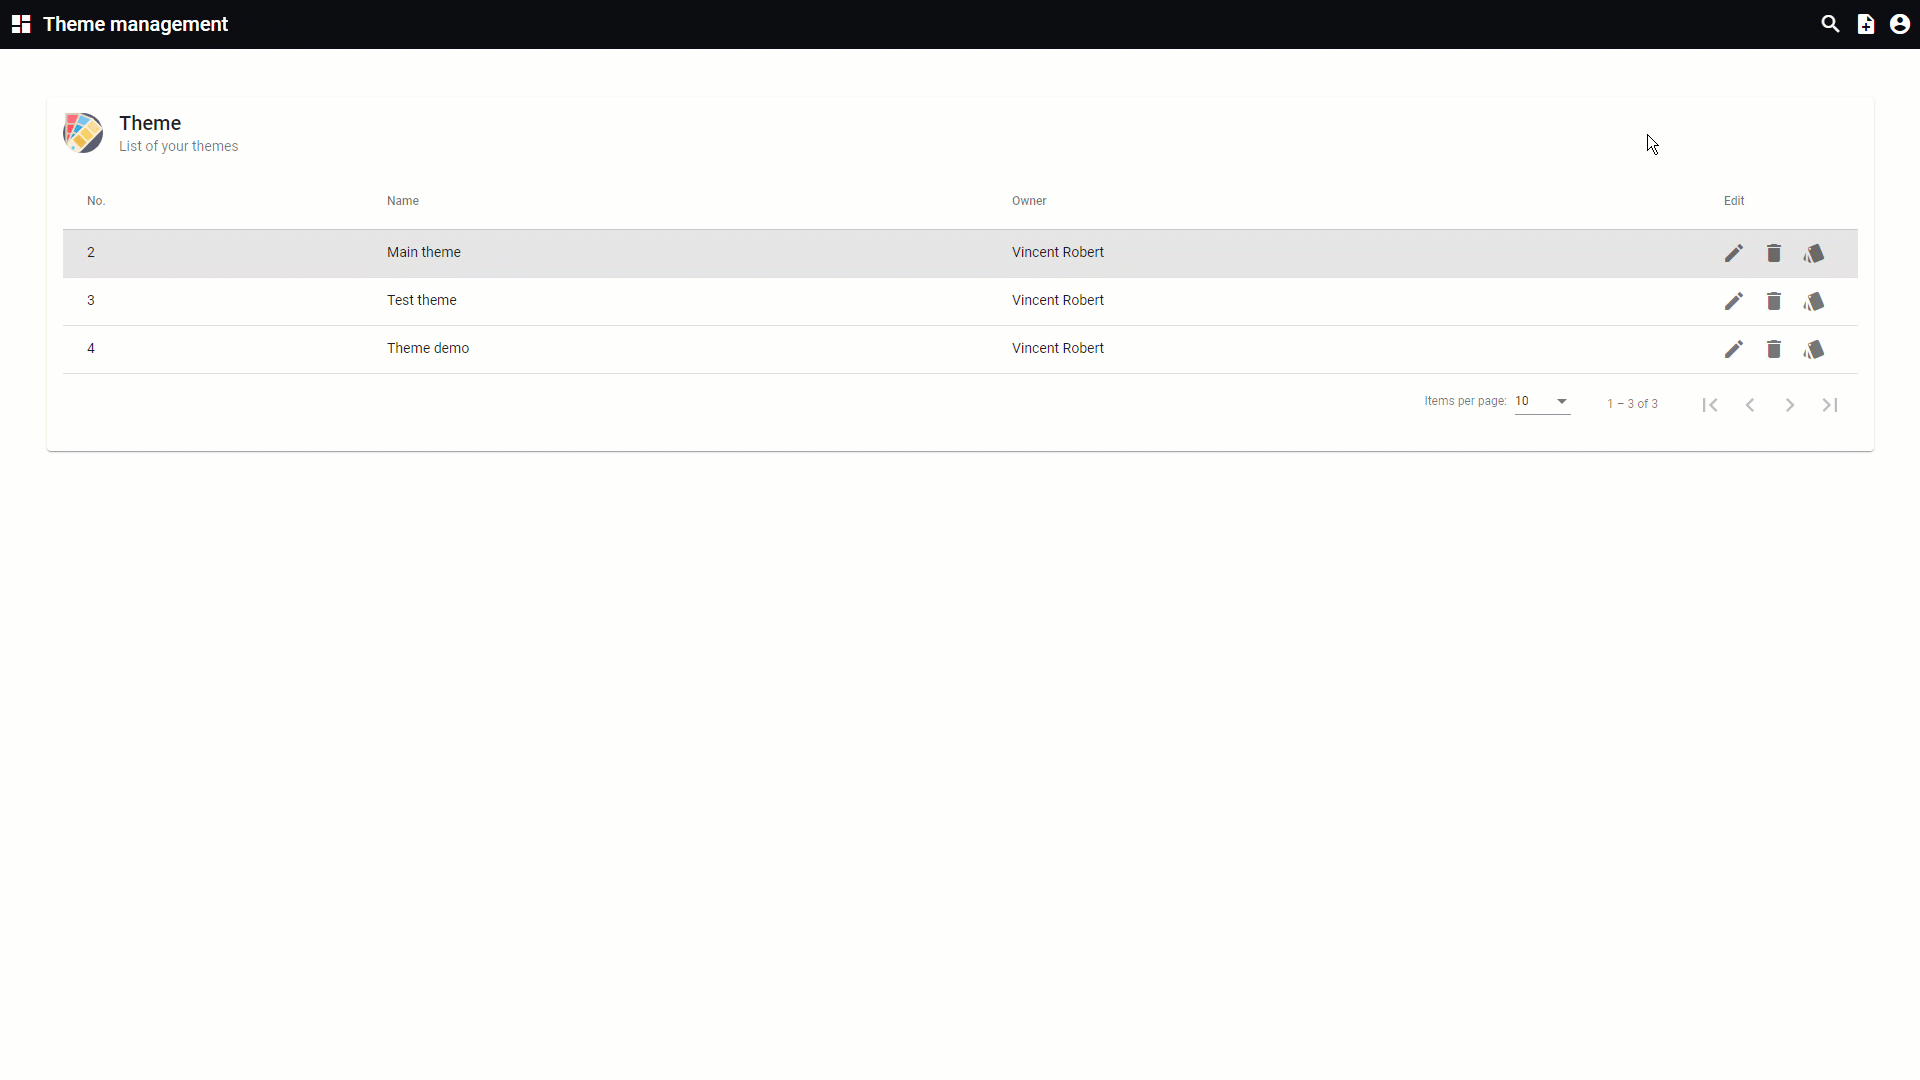Click row number 4

91,348
